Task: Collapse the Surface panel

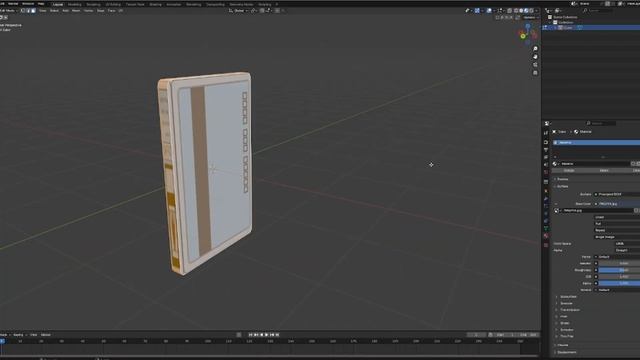Action: pos(561,186)
